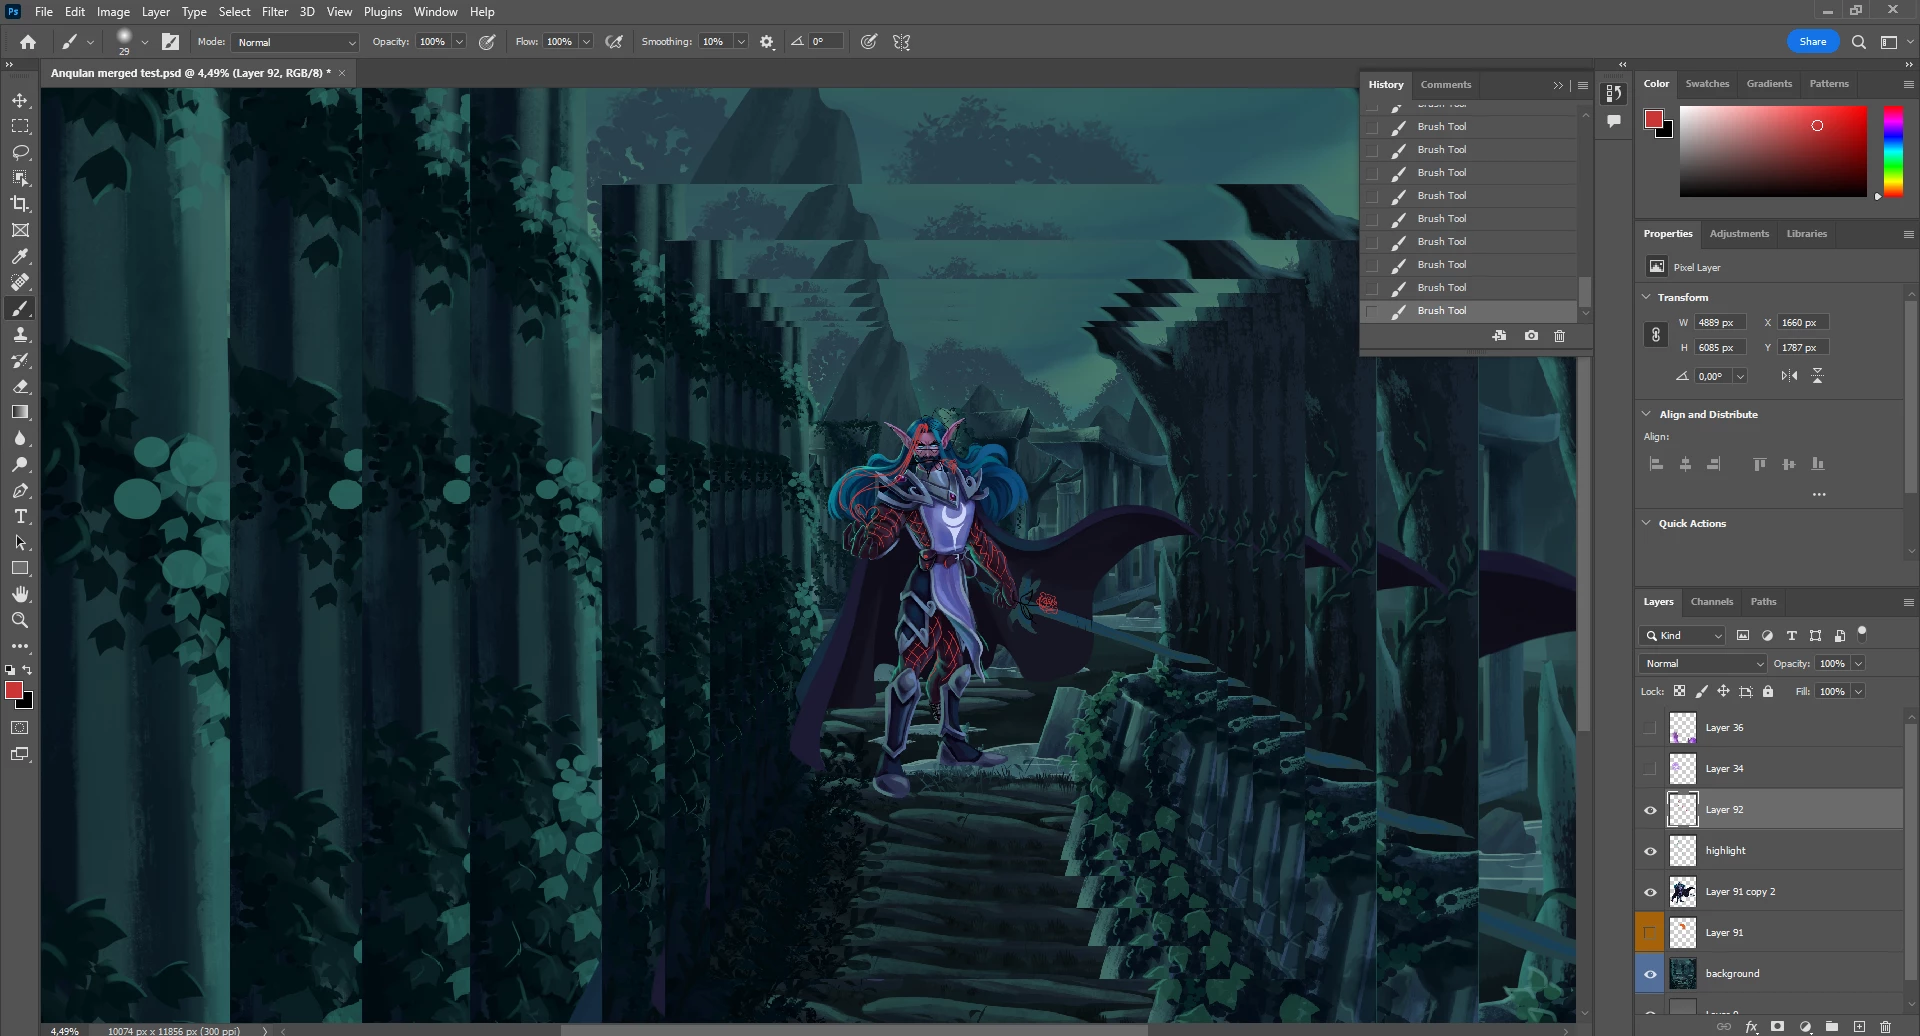This screenshot has width=1920, height=1036.
Task: Add layer mask icon at Layers bottom
Action: pos(1777,1026)
